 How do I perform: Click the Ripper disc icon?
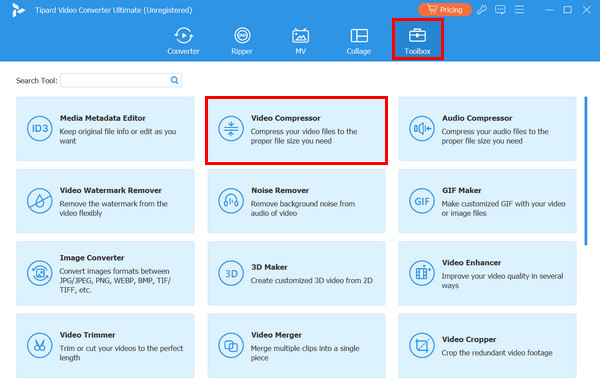pos(242,36)
